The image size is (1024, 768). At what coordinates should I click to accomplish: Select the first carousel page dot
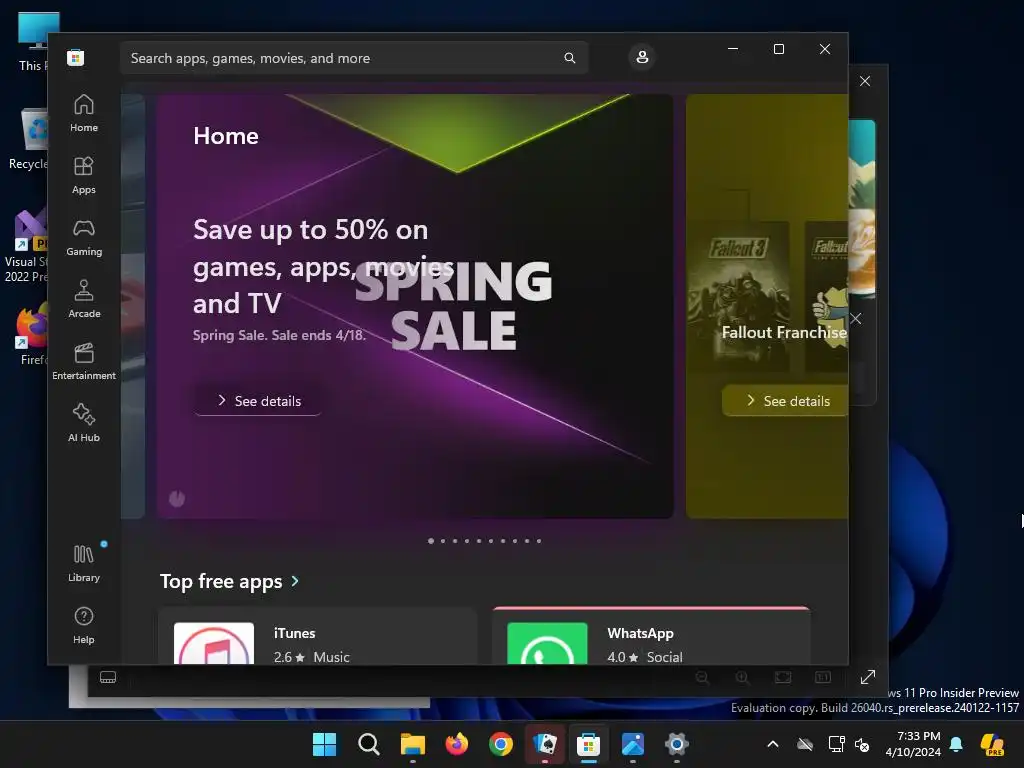(x=431, y=541)
